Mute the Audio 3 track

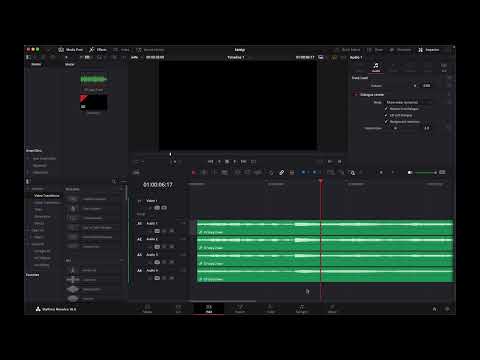(172, 262)
